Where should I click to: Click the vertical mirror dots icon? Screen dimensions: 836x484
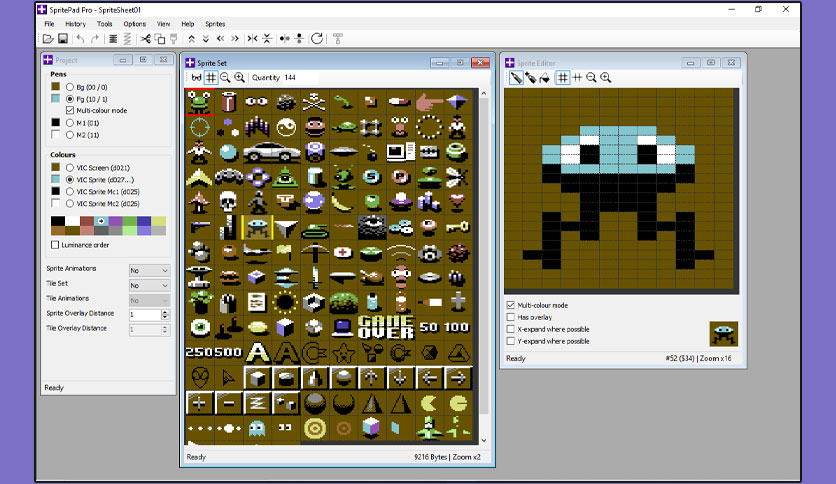[299, 38]
